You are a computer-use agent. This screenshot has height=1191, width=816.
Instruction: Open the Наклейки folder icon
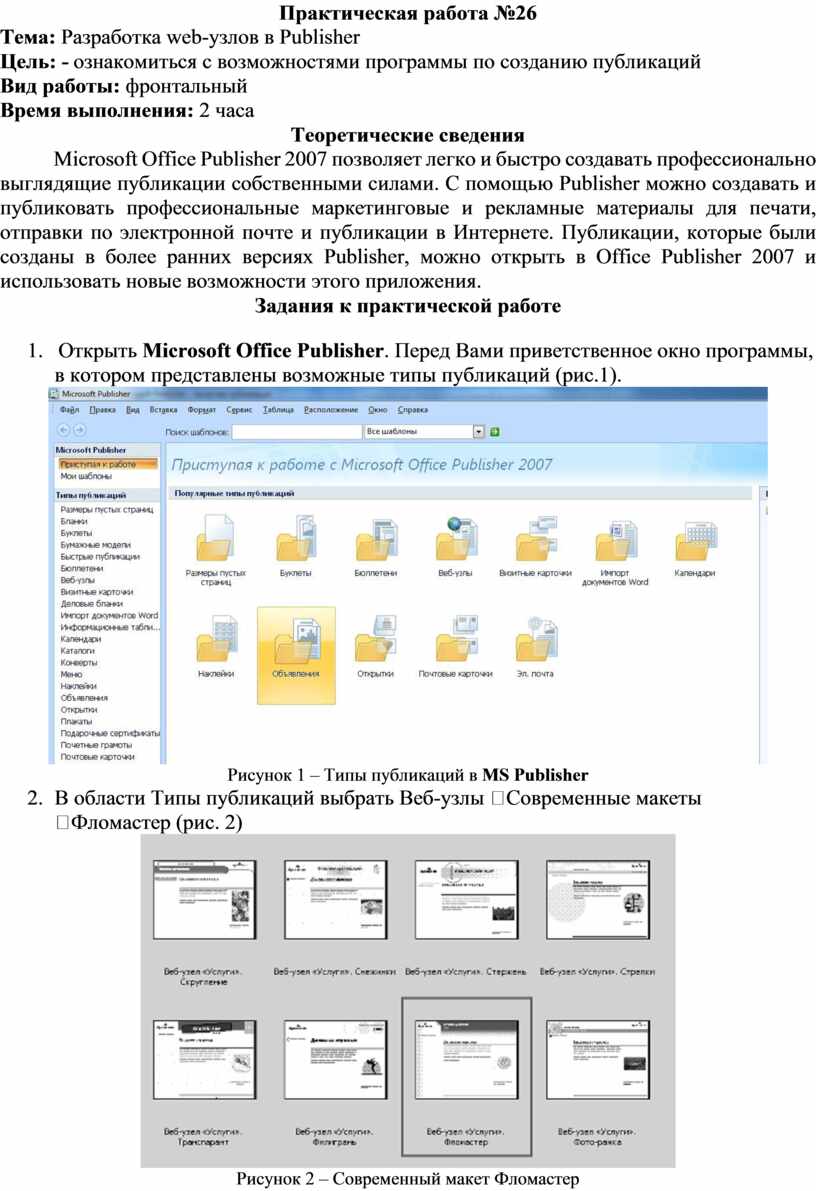pos(216,640)
